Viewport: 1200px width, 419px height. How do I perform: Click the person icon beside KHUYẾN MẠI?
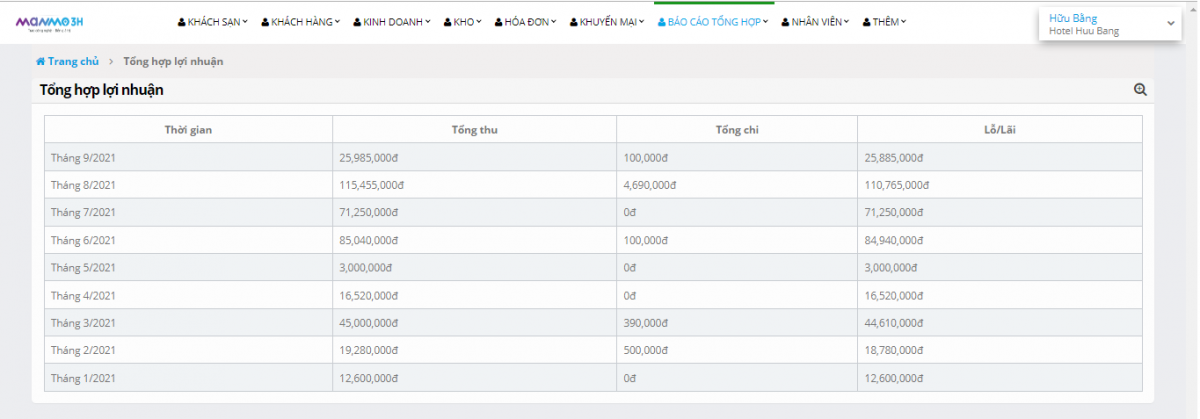pyautogui.click(x=573, y=22)
